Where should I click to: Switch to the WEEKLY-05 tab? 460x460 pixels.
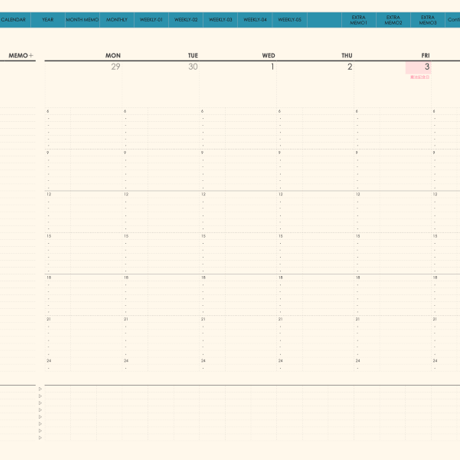coord(290,20)
